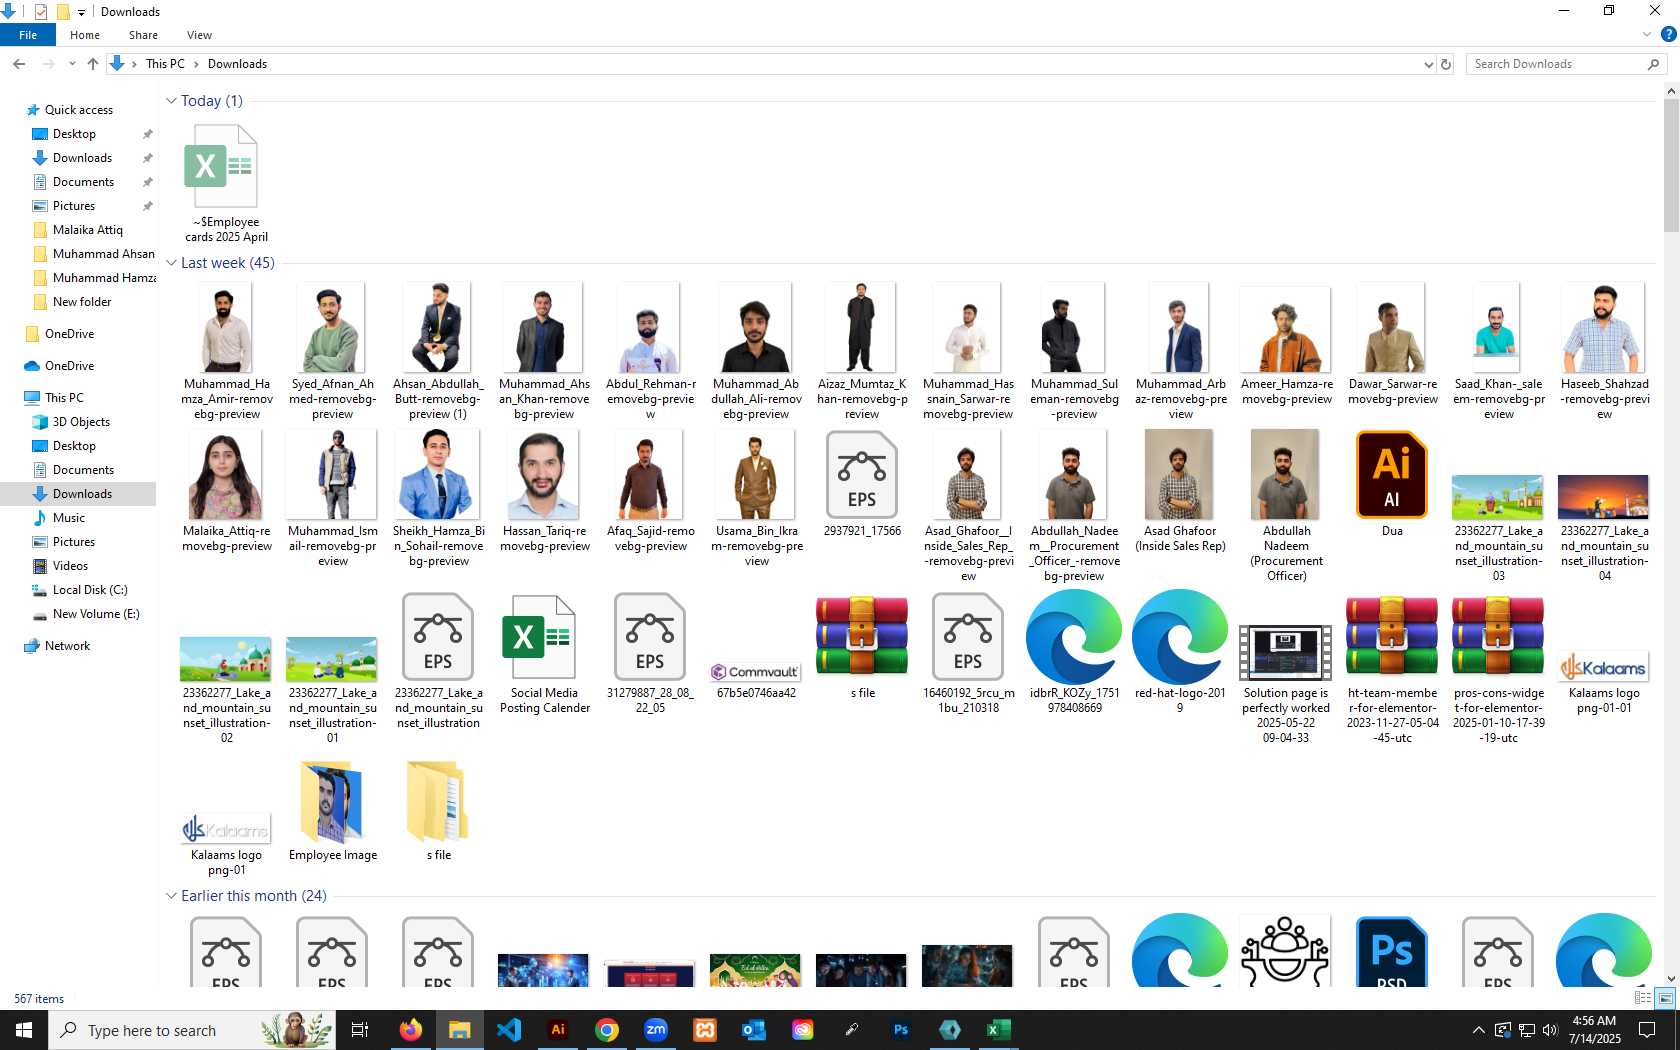
Task: Launch Illustrator from the taskbar
Action: click(x=558, y=1030)
